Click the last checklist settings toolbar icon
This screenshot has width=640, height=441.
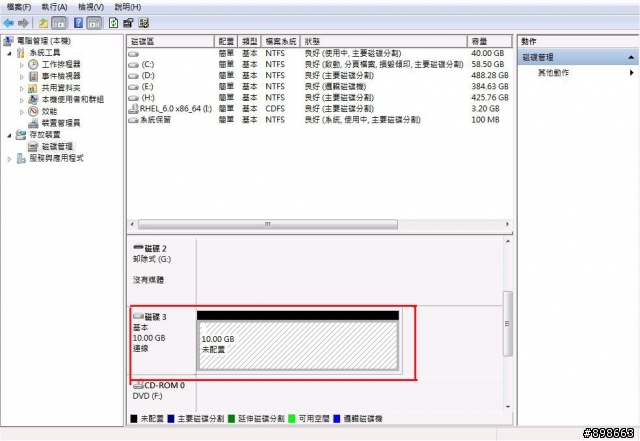[144, 23]
